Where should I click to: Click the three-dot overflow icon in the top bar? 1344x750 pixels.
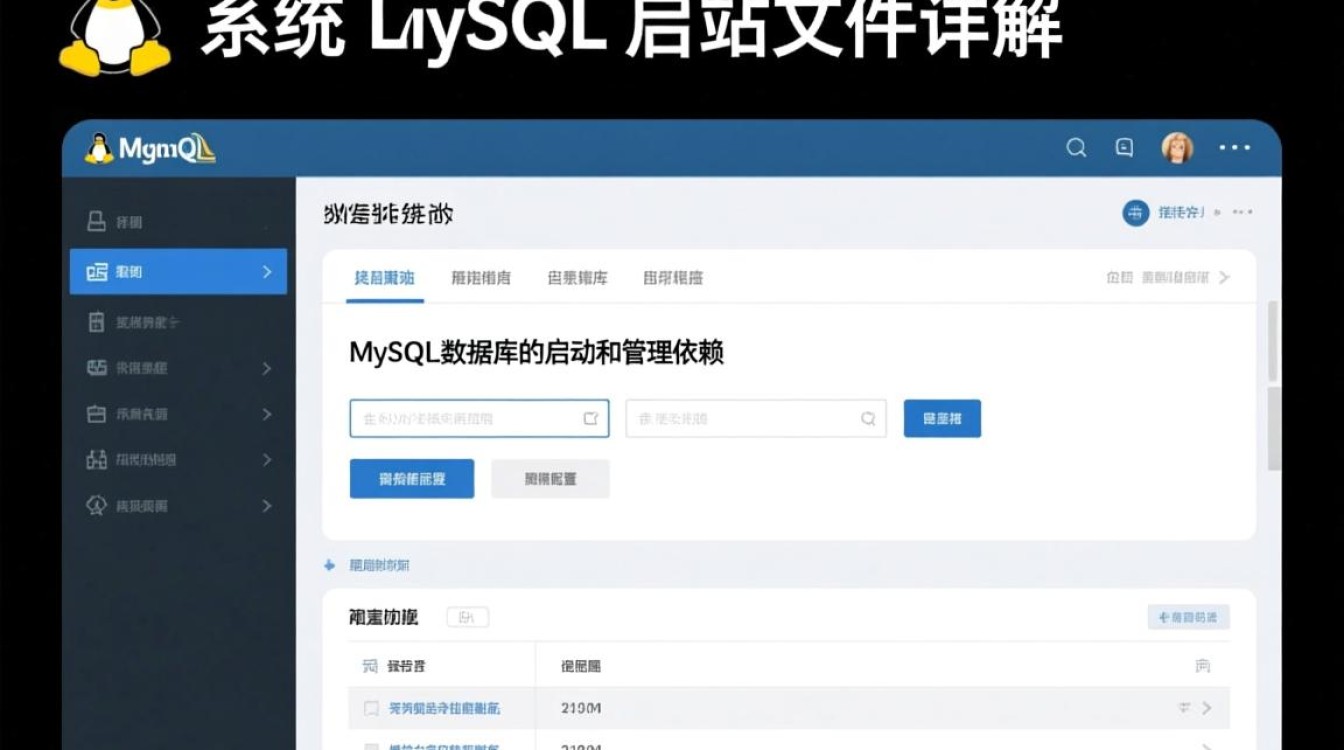click(x=1234, y=147)
